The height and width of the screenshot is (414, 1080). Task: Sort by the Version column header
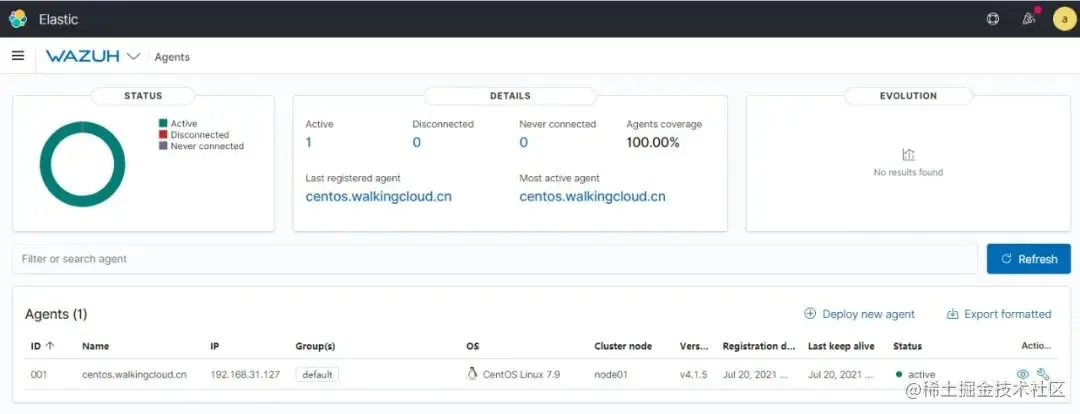pyautogui.click(x=693, y=346)
